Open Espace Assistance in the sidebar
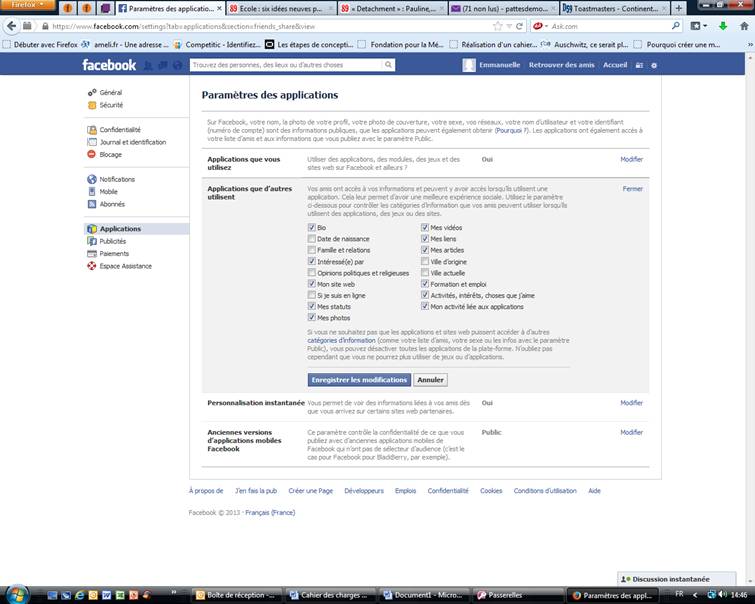Screen dimensions: 755x604 tap(125, 266)
